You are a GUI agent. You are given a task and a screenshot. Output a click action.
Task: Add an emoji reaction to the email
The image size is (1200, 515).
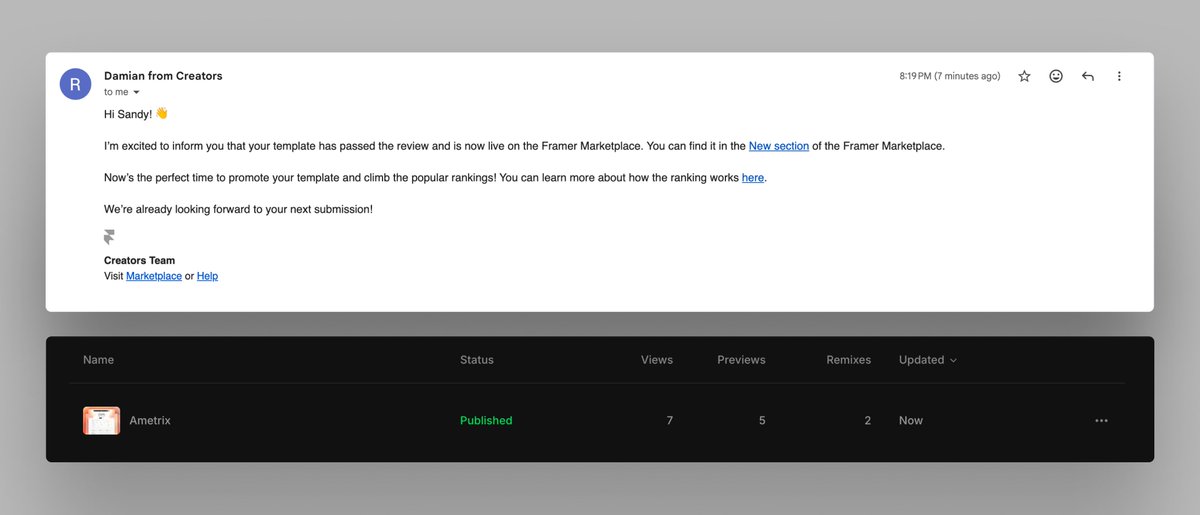(1056, 76)
